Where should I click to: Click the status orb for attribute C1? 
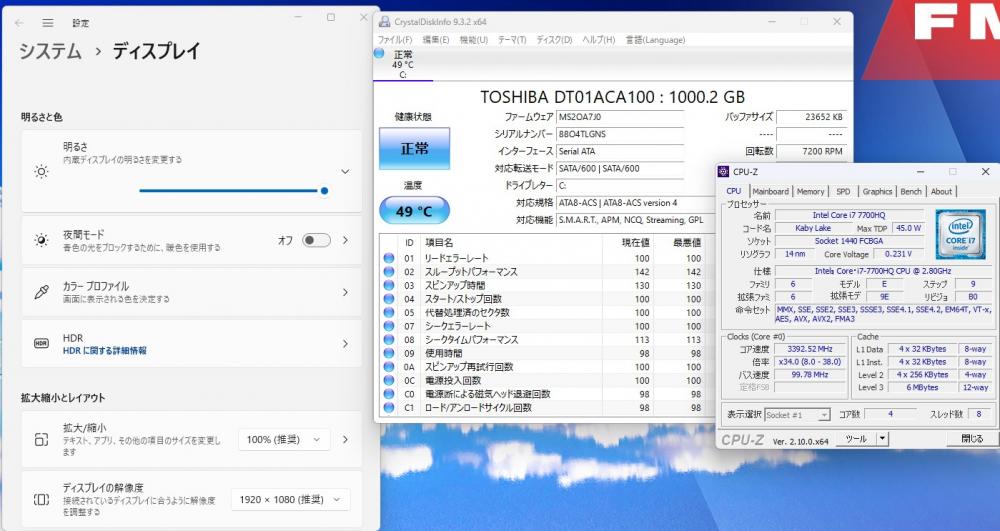point(388,407)
